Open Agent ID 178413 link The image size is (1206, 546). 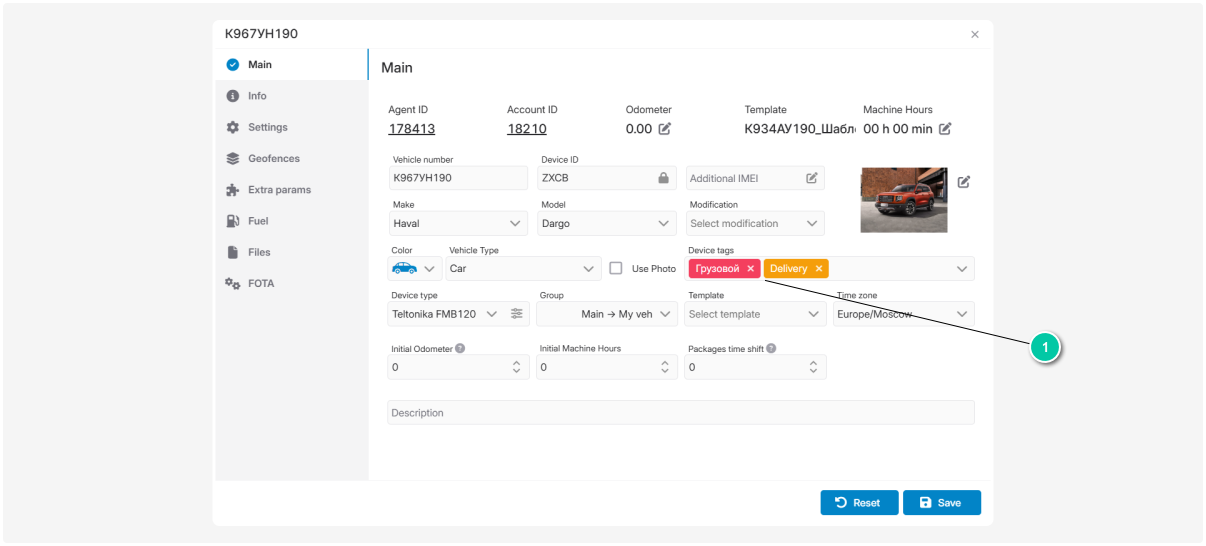(x=411, y=129)
